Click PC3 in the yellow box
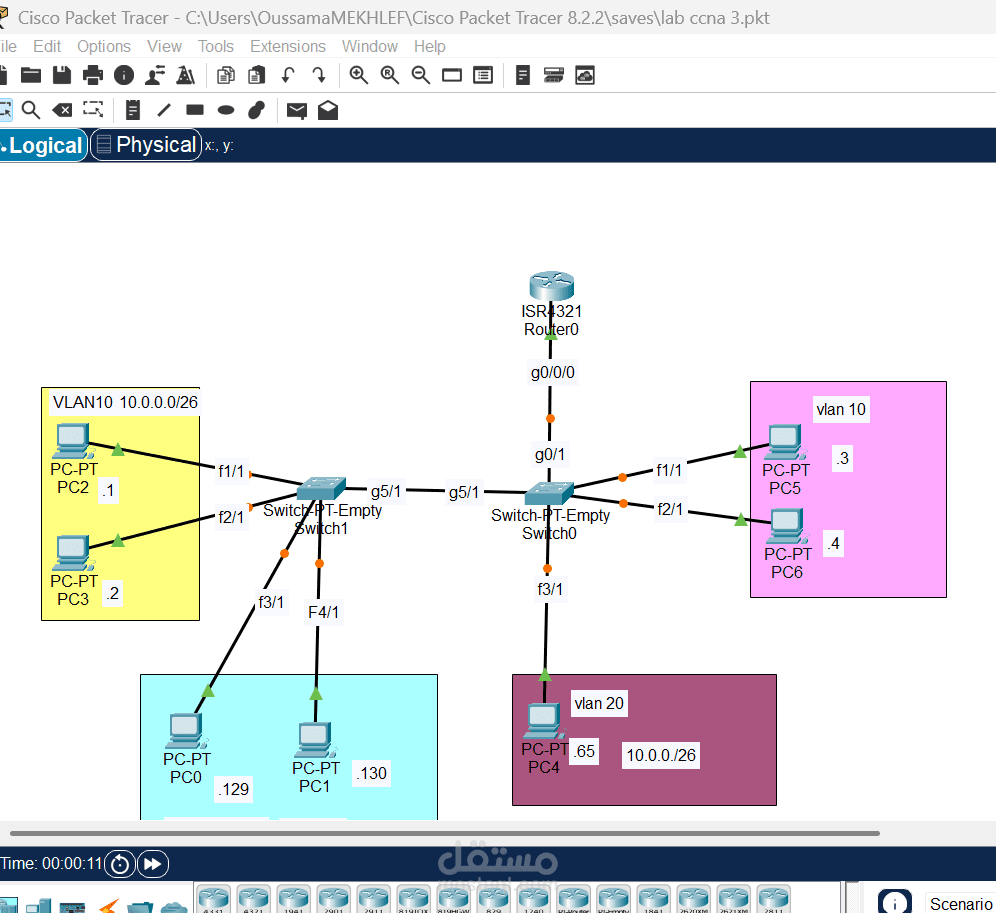996x913 pixels. point(73,553)
